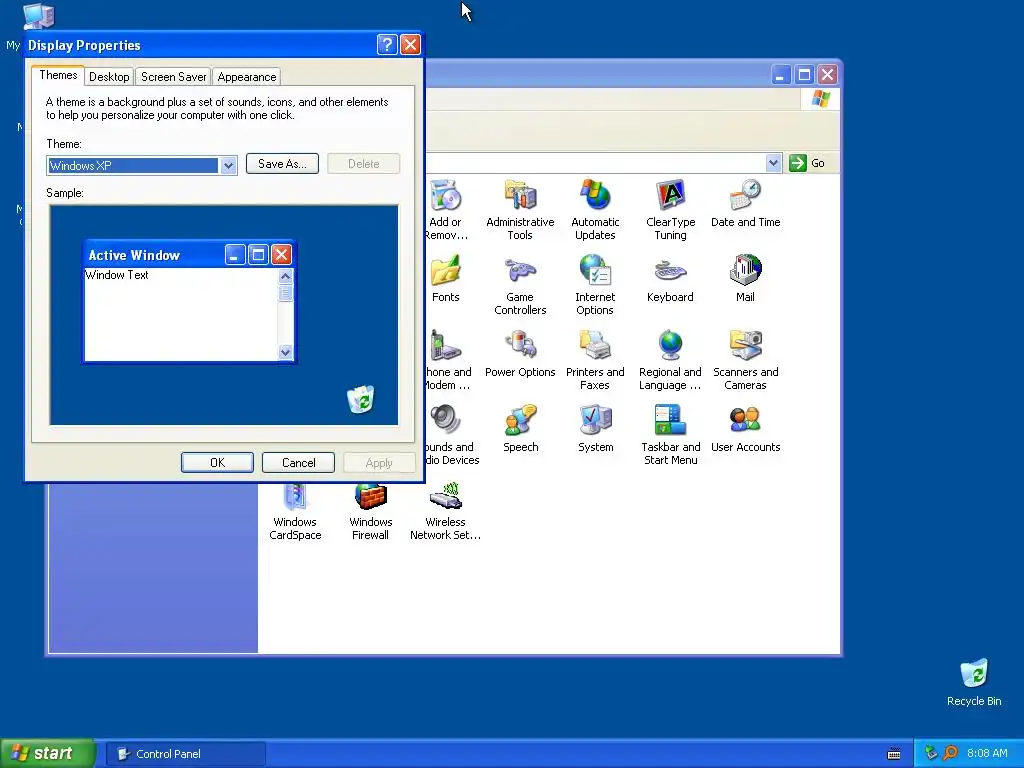The width and height of the screenshot is (1024, 768).
Task: Click OK in Display Properties
Action: coord(217,462)
